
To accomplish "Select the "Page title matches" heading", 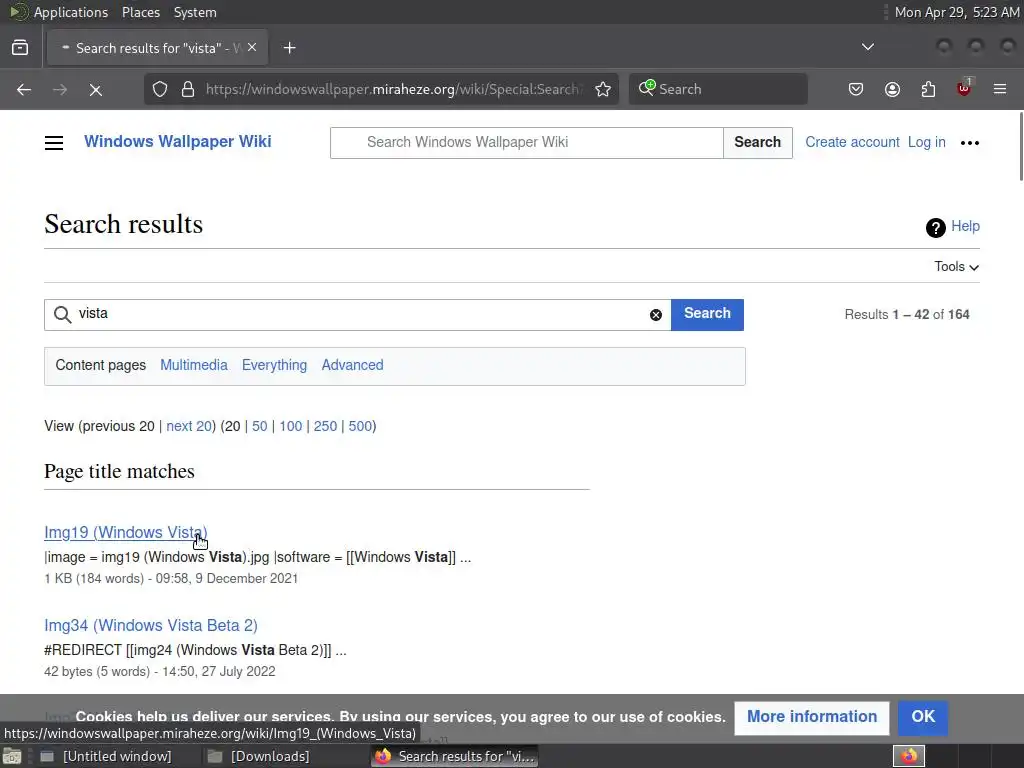I will tap(120, 472).
